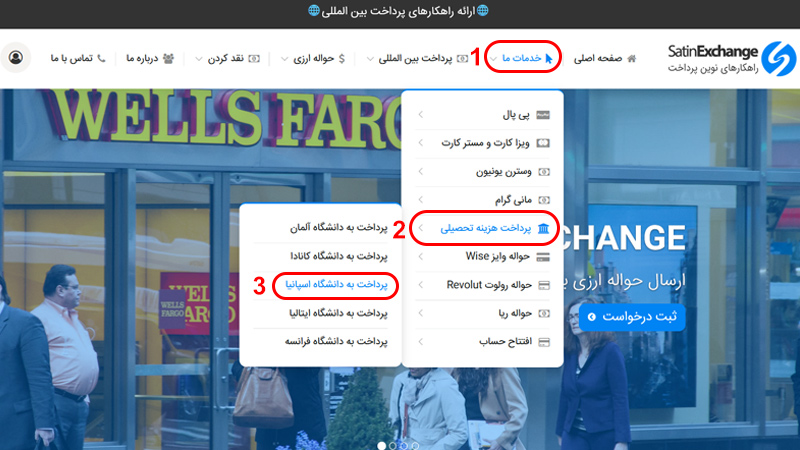Click the dollar icon beside حواله ارزی

click(x=342, y=58)
